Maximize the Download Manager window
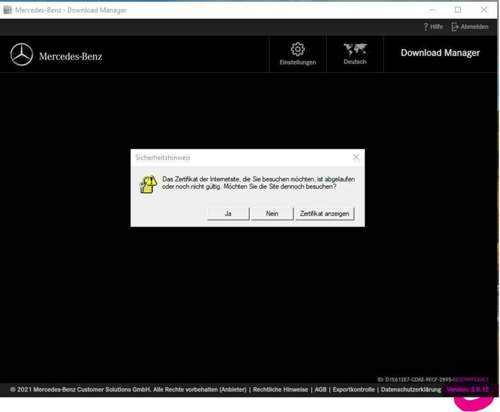The image size is (500, 412). point(458,10)
